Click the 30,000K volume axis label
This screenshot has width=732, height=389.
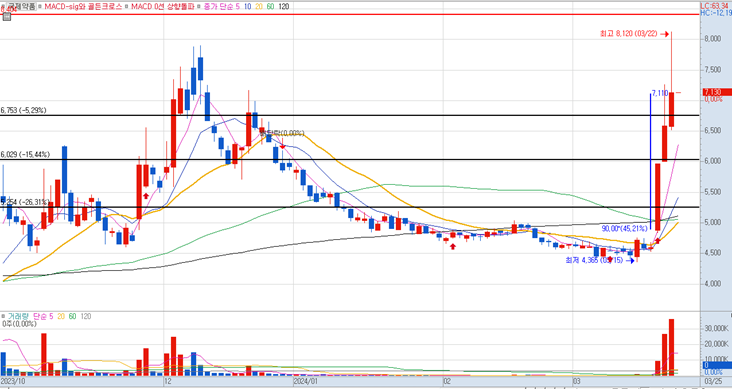point(716,329)
